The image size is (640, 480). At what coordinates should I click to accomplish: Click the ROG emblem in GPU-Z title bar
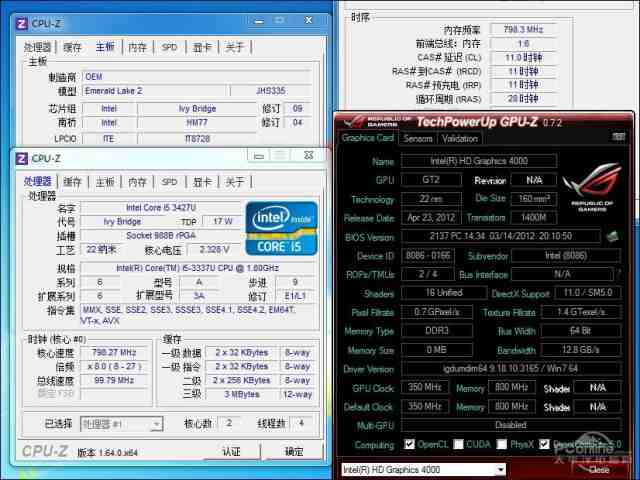pyautogui.click(x=353, y=122)
